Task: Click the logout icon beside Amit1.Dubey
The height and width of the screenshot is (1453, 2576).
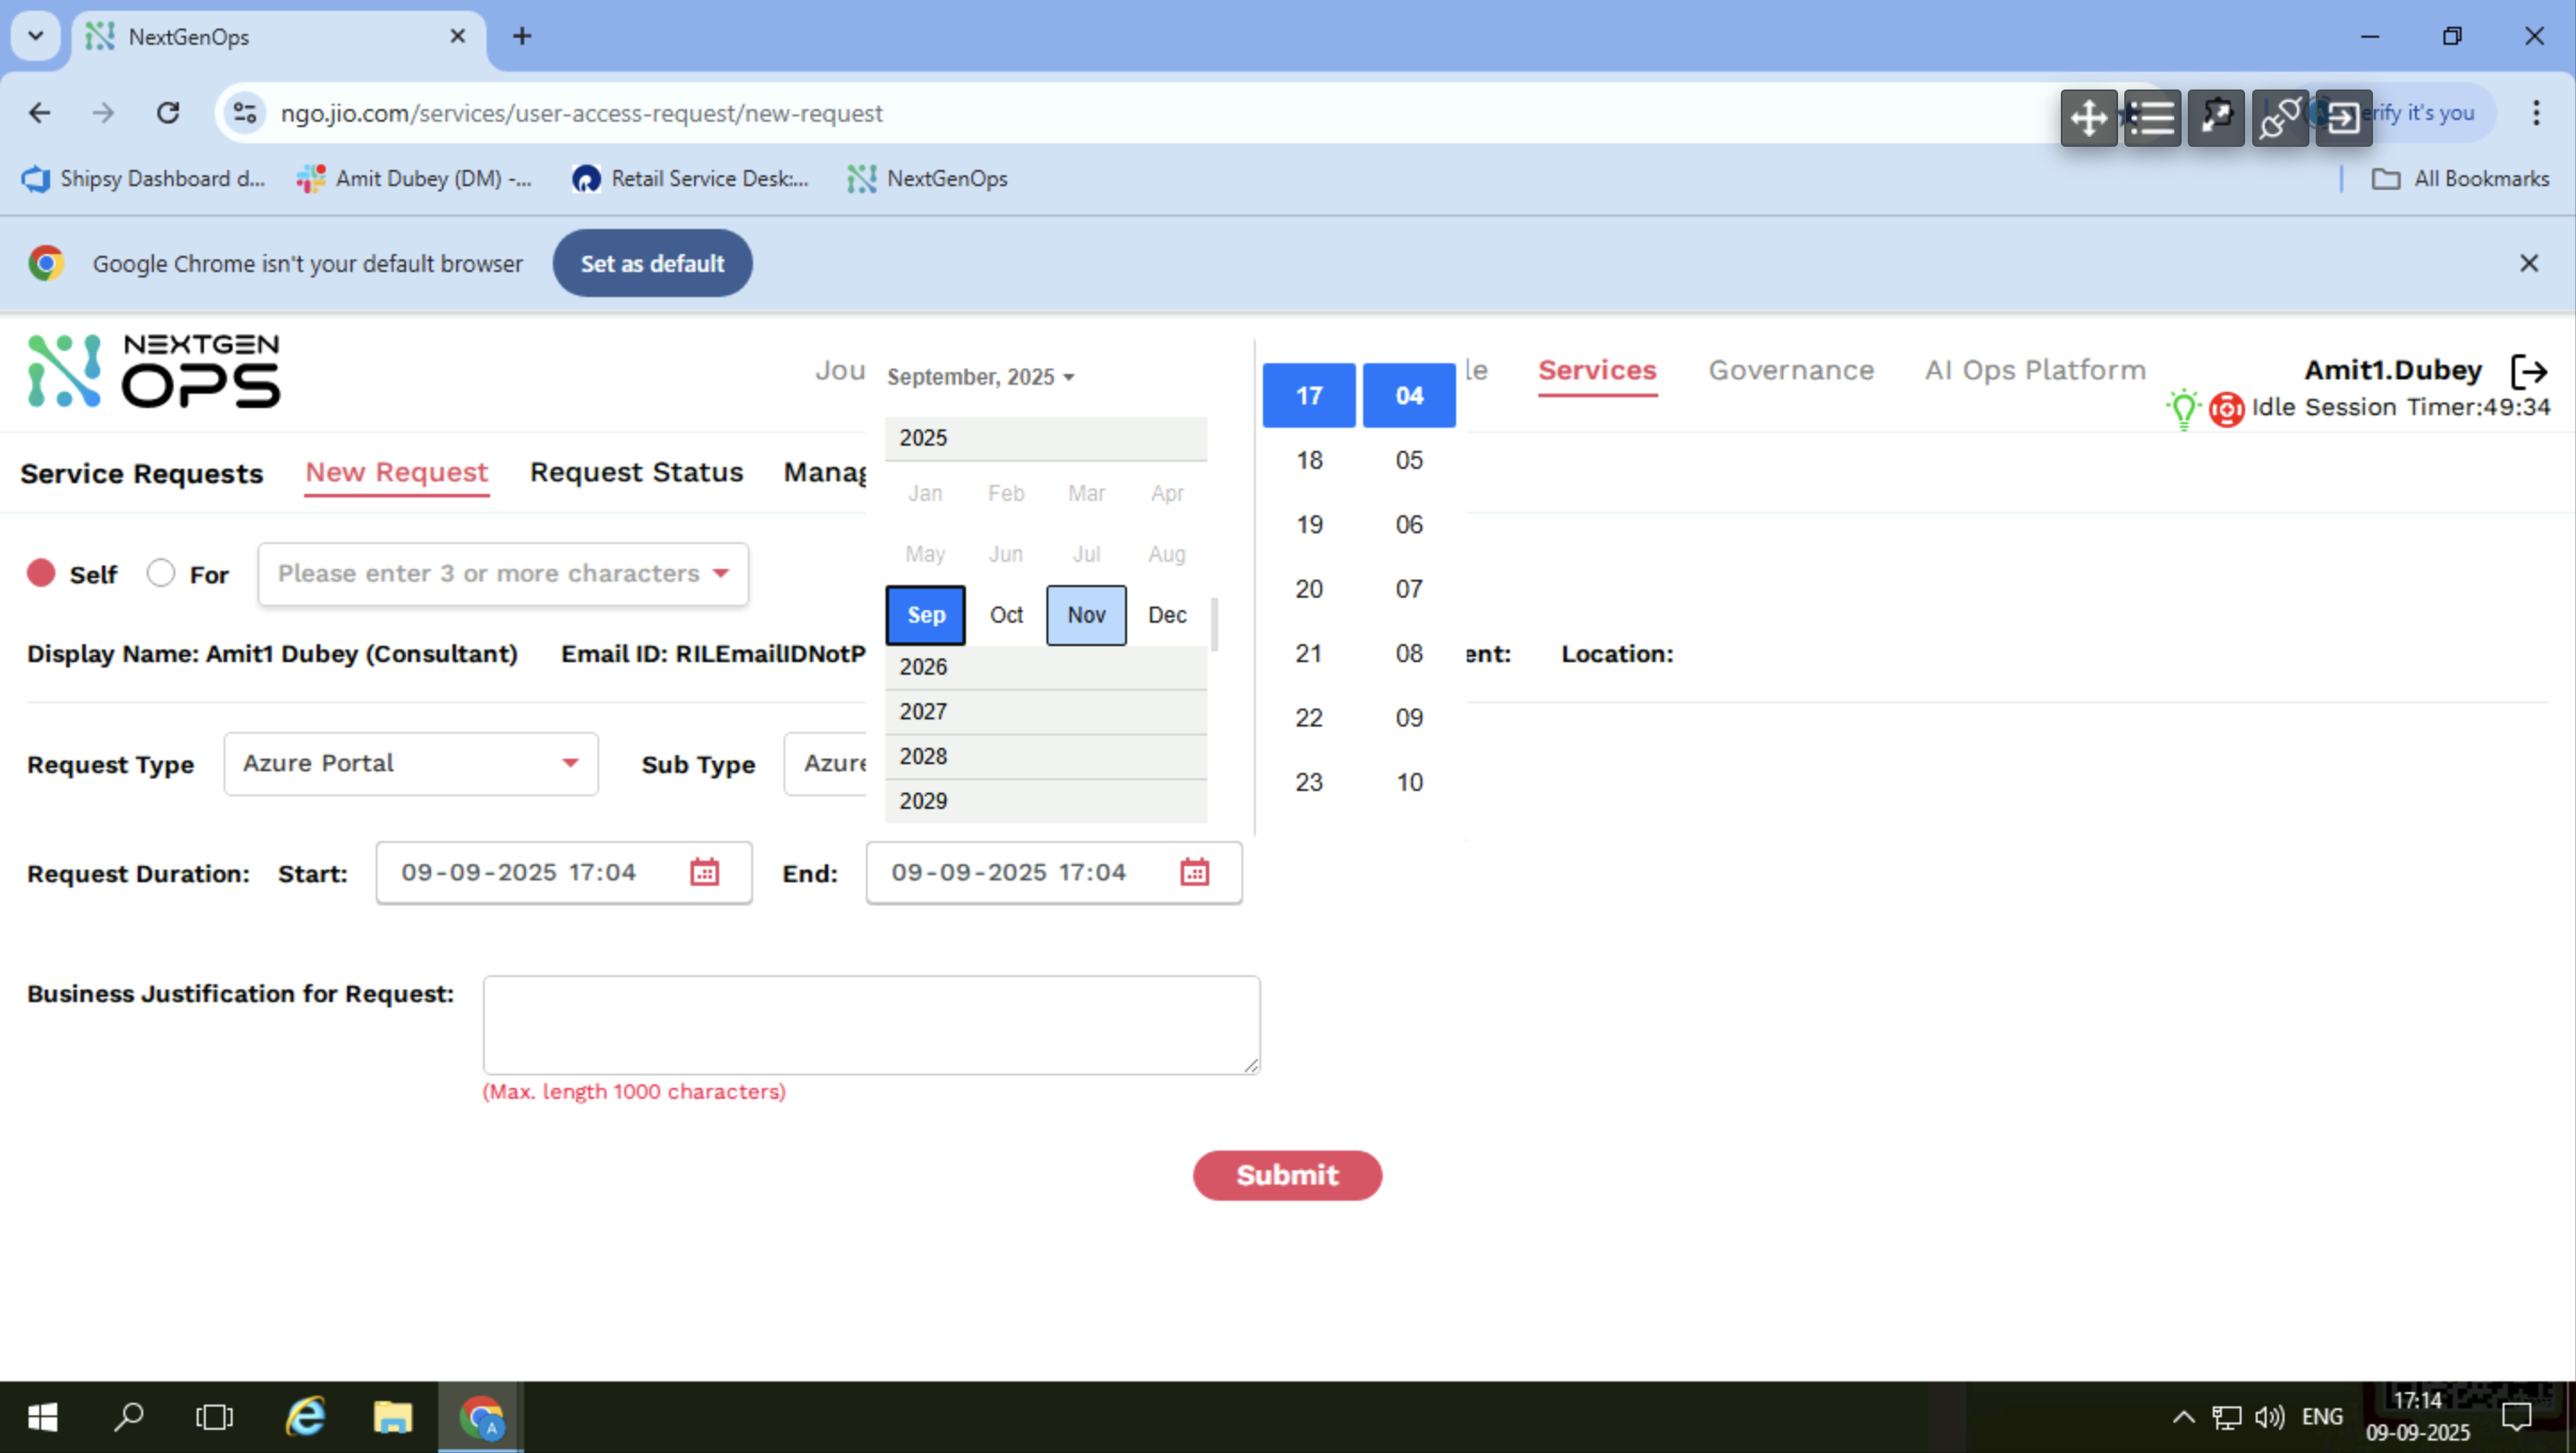Action: click(x=2529, y=371)
